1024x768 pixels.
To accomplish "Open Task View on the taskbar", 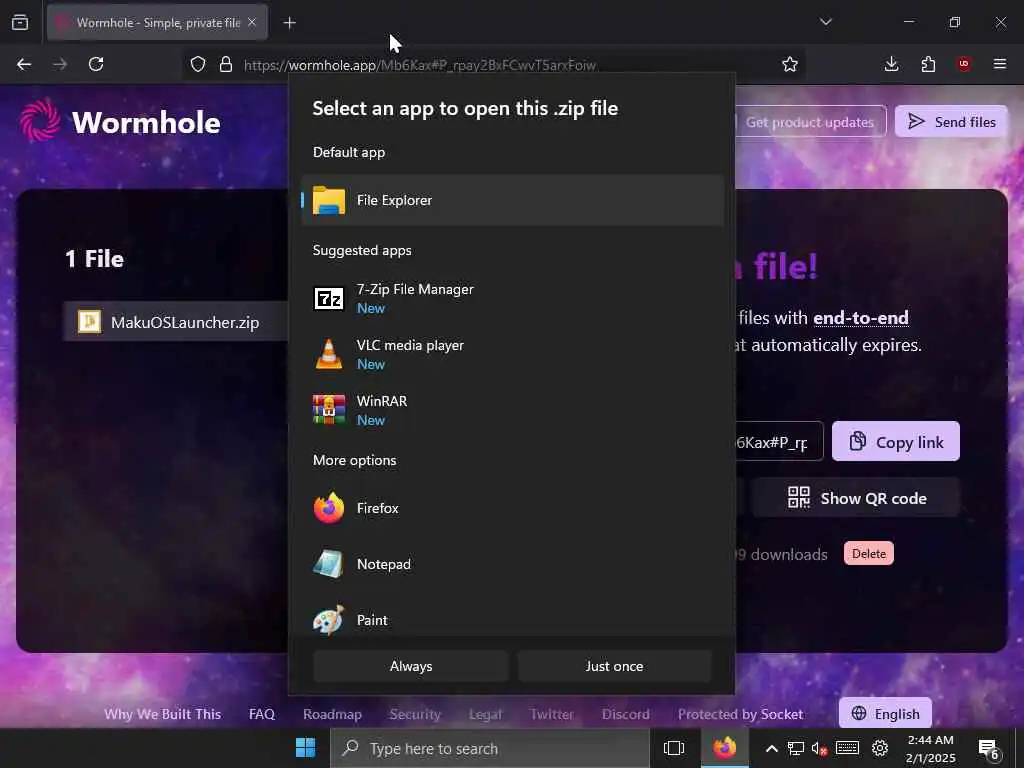I will click(673, 748).
